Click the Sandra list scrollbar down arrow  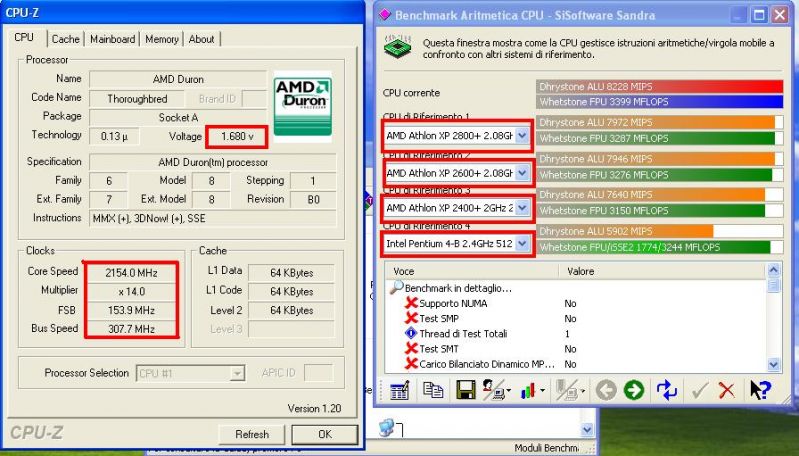click(x=773, y=364)
